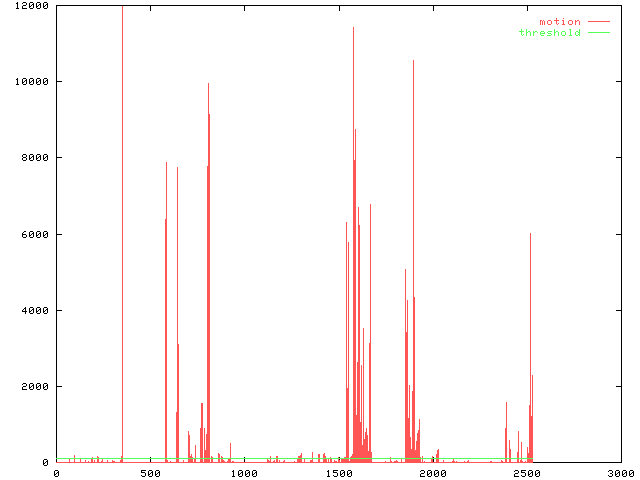Click the 2500 x-axis tick label
The image size is (640, 480).
click(526, 473)
